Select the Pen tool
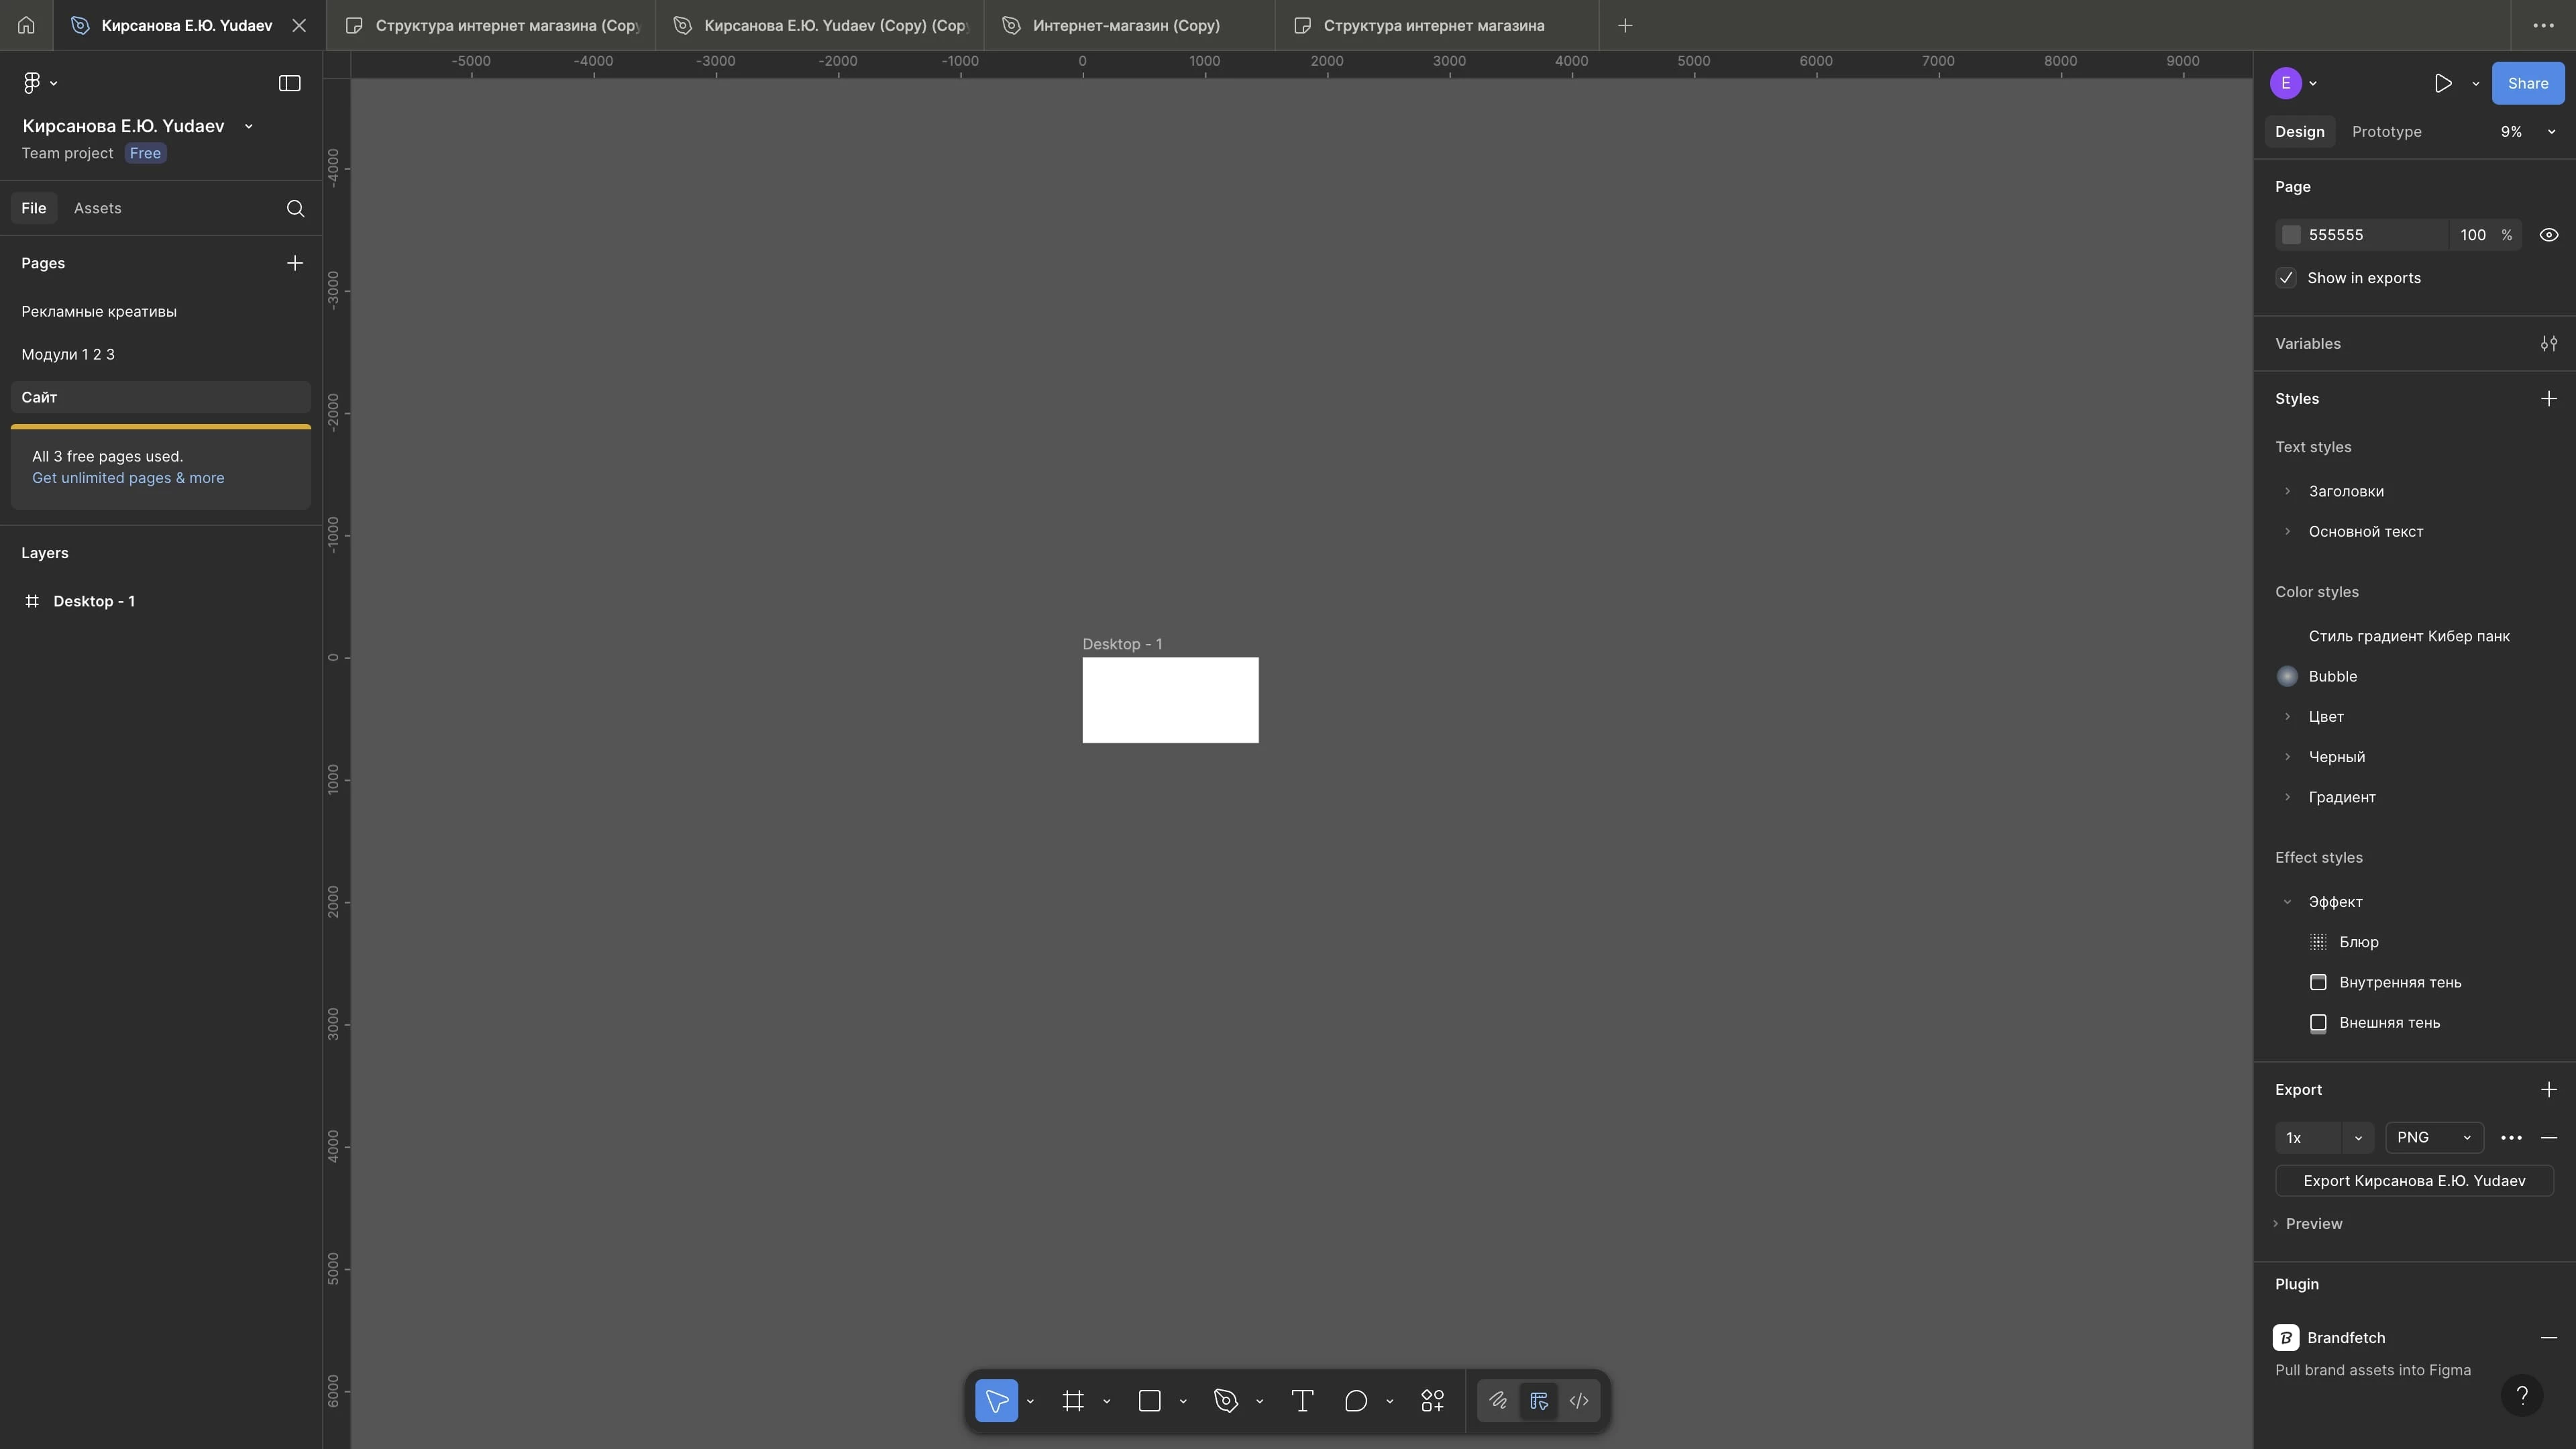 point(1226,1401)
